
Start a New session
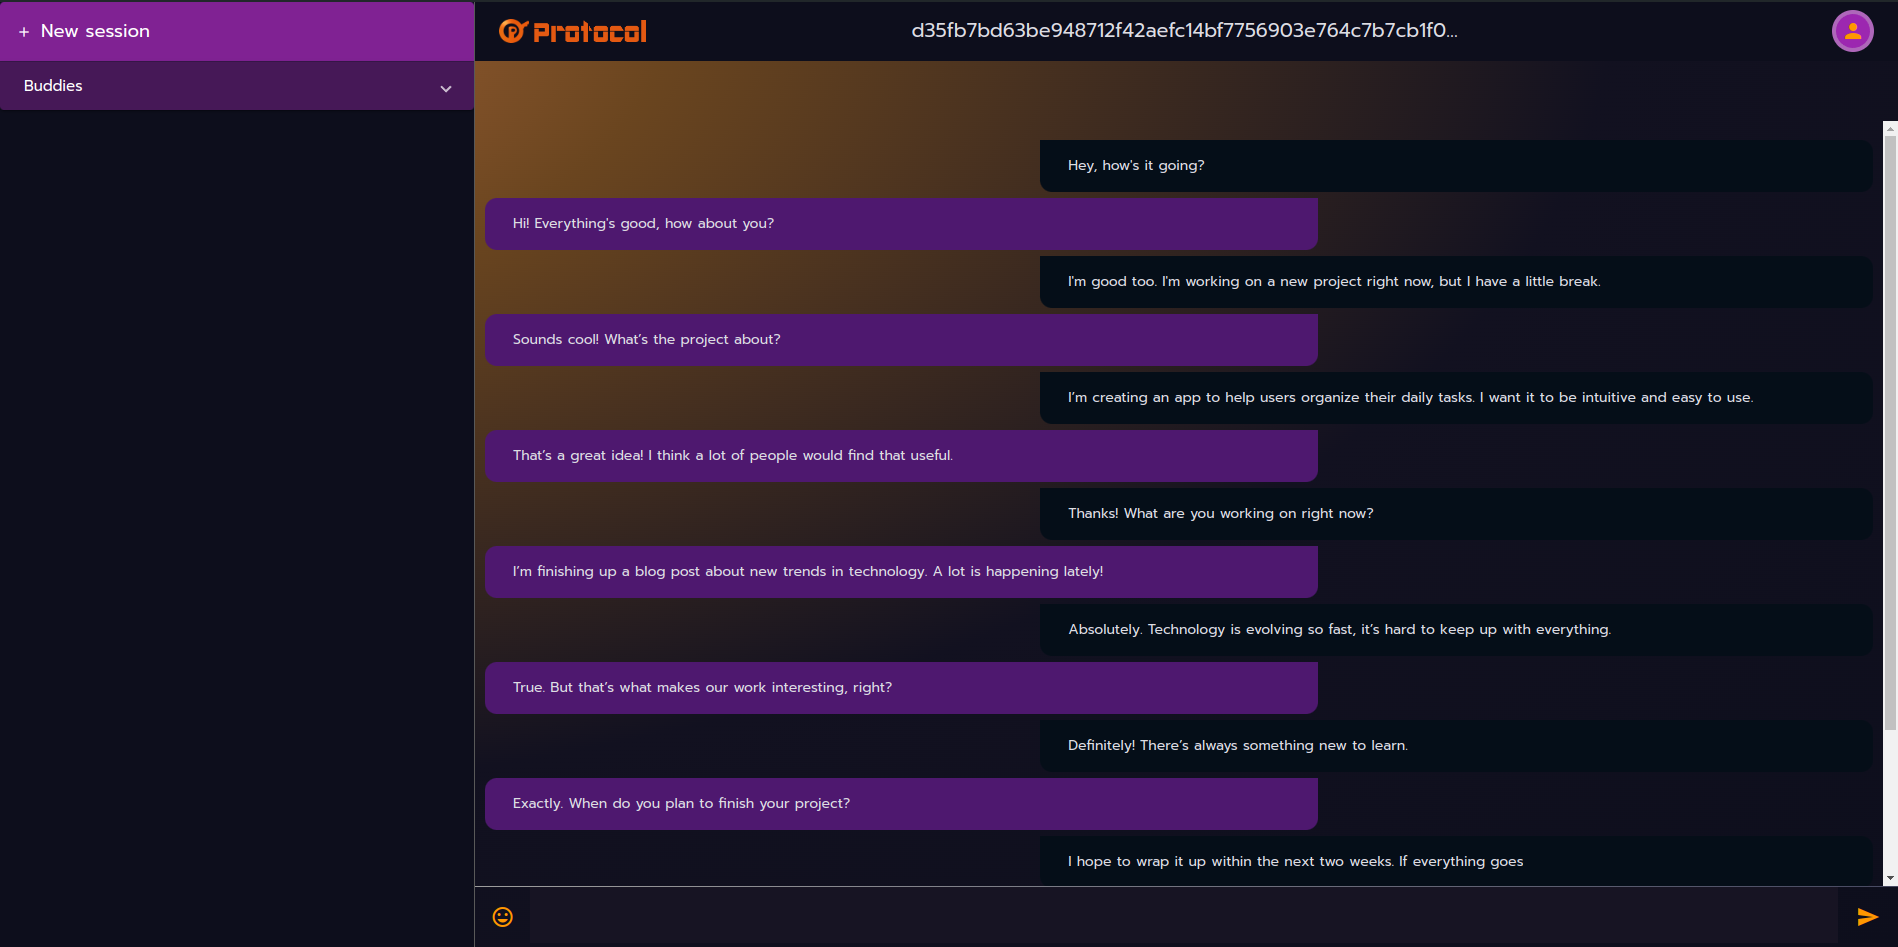[x=95, y=31]
